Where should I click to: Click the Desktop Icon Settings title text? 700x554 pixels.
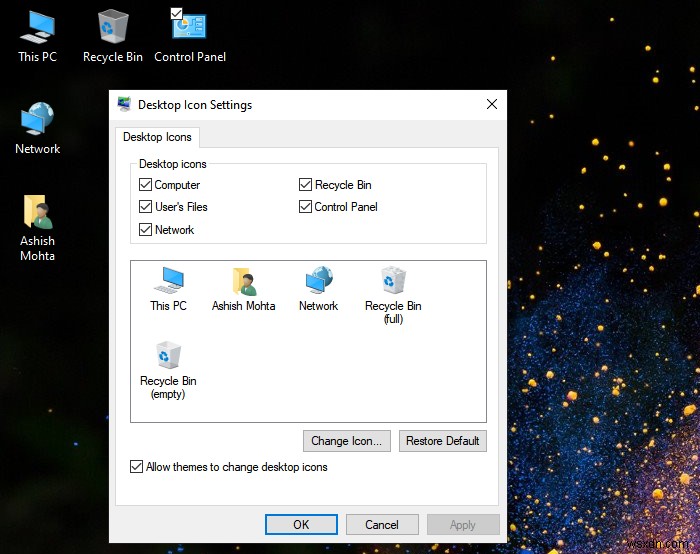pos(195,105)
